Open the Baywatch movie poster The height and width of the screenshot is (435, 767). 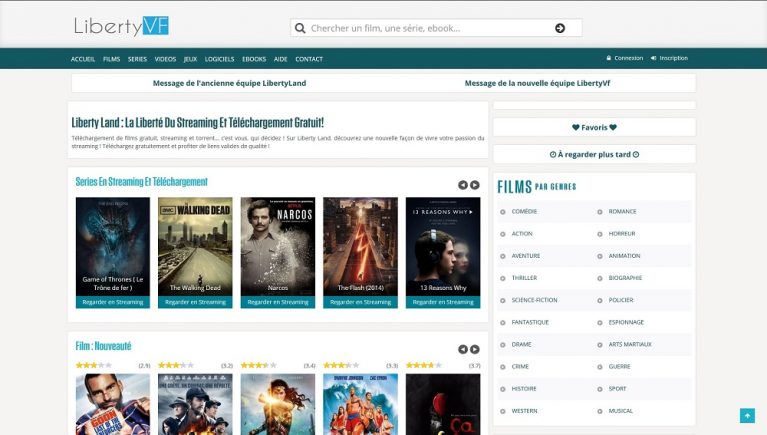tap(361, 404)
